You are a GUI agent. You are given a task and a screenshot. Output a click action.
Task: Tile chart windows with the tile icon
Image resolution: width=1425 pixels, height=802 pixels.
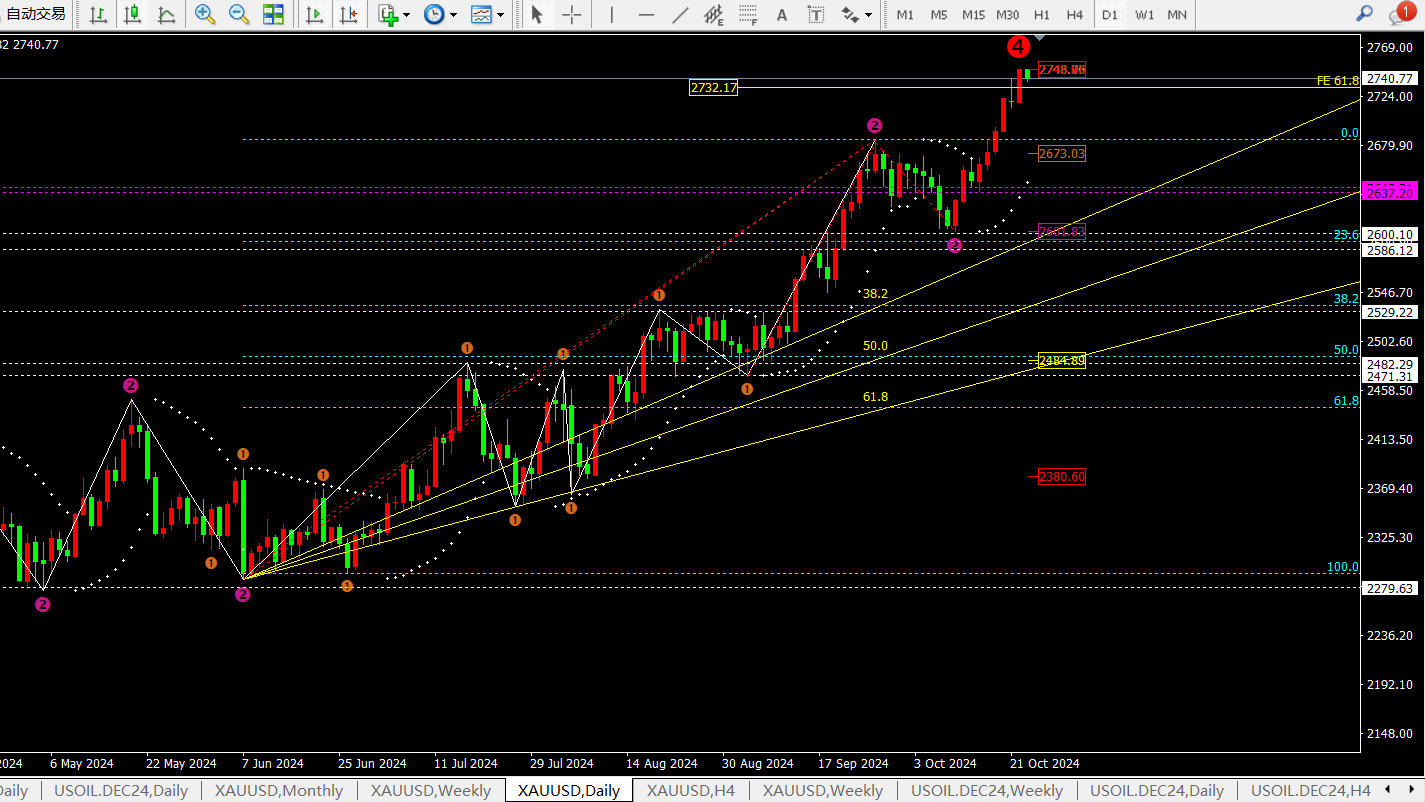(273, 14)
